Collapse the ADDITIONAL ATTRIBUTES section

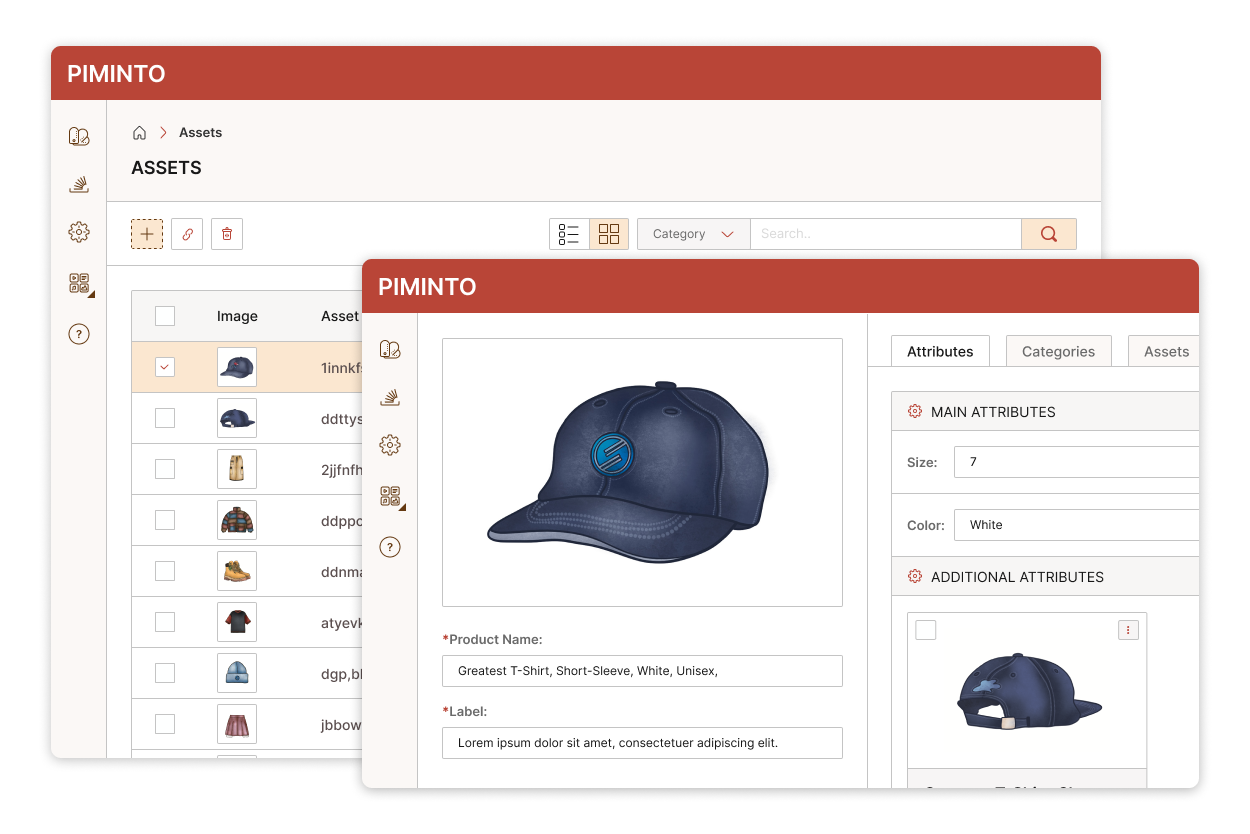tap(1017, 577)
